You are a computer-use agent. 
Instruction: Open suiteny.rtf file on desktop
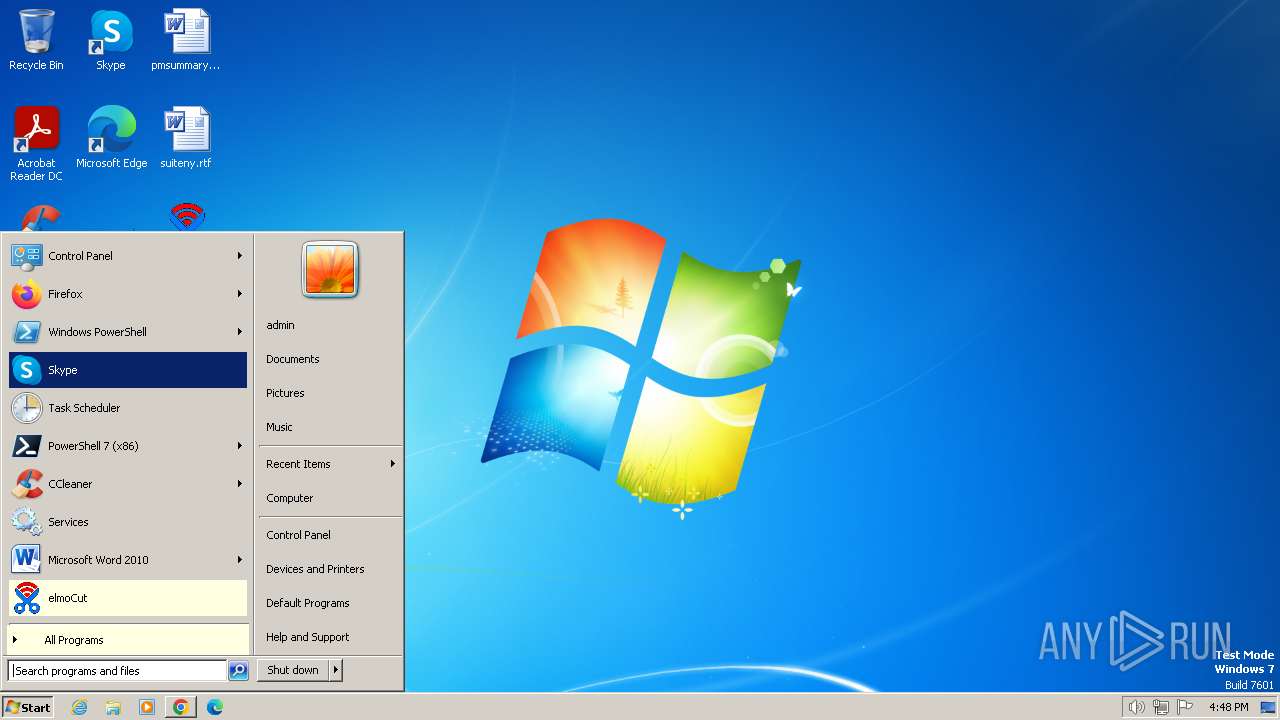coord(186,137)
